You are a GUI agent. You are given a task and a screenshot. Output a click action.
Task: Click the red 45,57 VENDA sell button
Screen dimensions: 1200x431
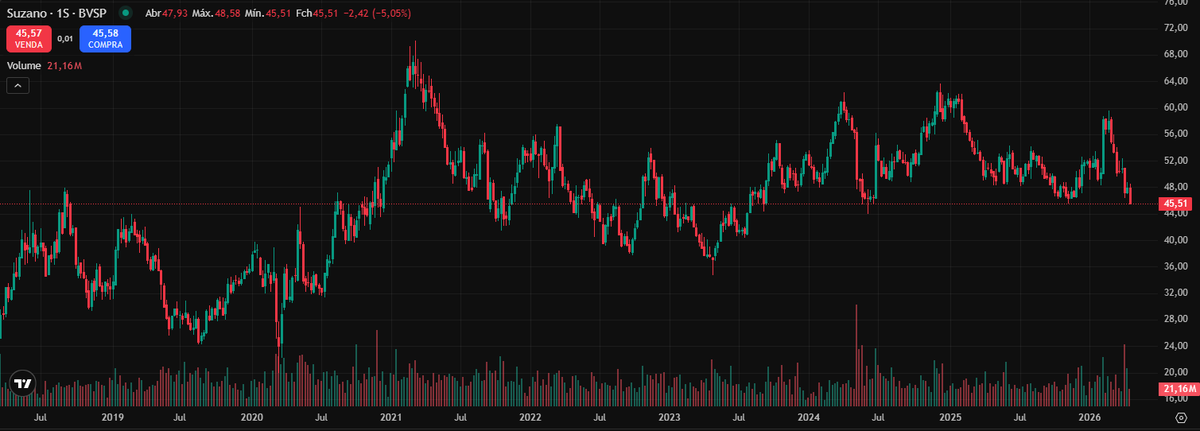click(x=30, y=39)
